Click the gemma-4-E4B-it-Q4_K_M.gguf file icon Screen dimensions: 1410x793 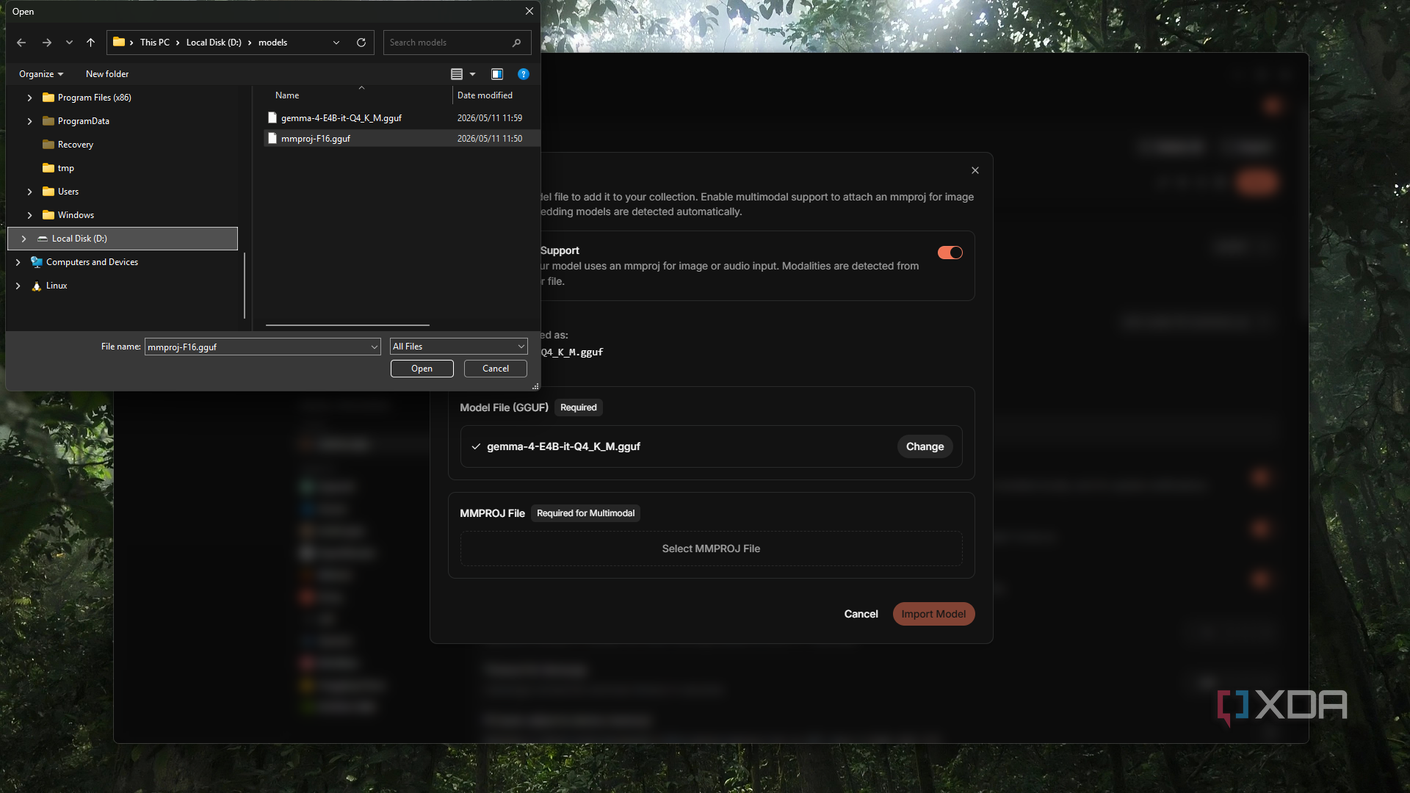coord(272,118)
